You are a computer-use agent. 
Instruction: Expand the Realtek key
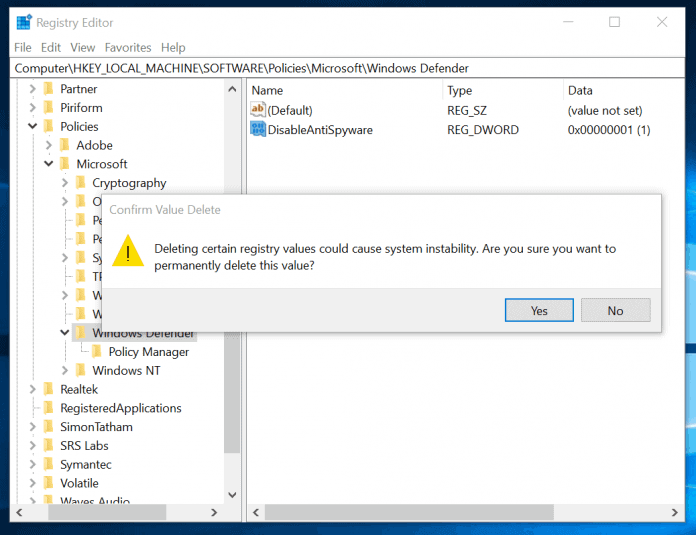click(x=32, y=389)
